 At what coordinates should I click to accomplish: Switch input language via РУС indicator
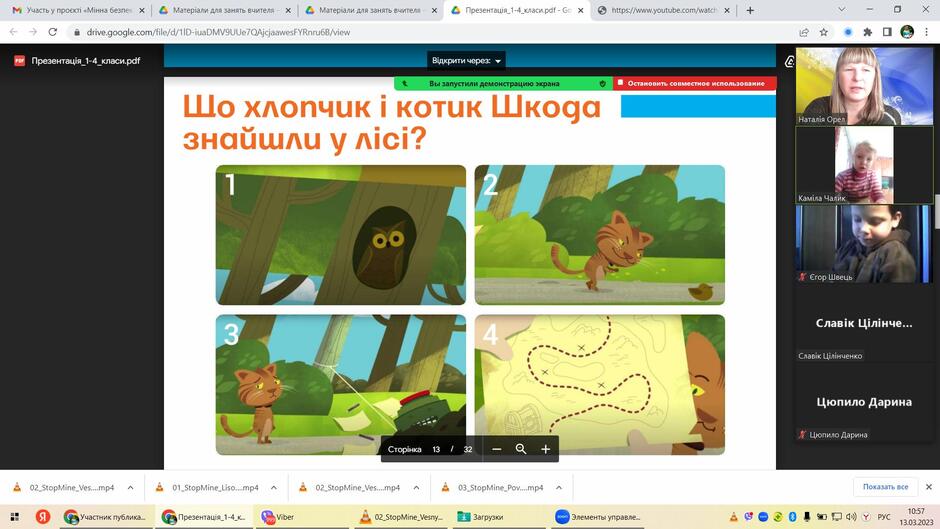tap(884, 516)
